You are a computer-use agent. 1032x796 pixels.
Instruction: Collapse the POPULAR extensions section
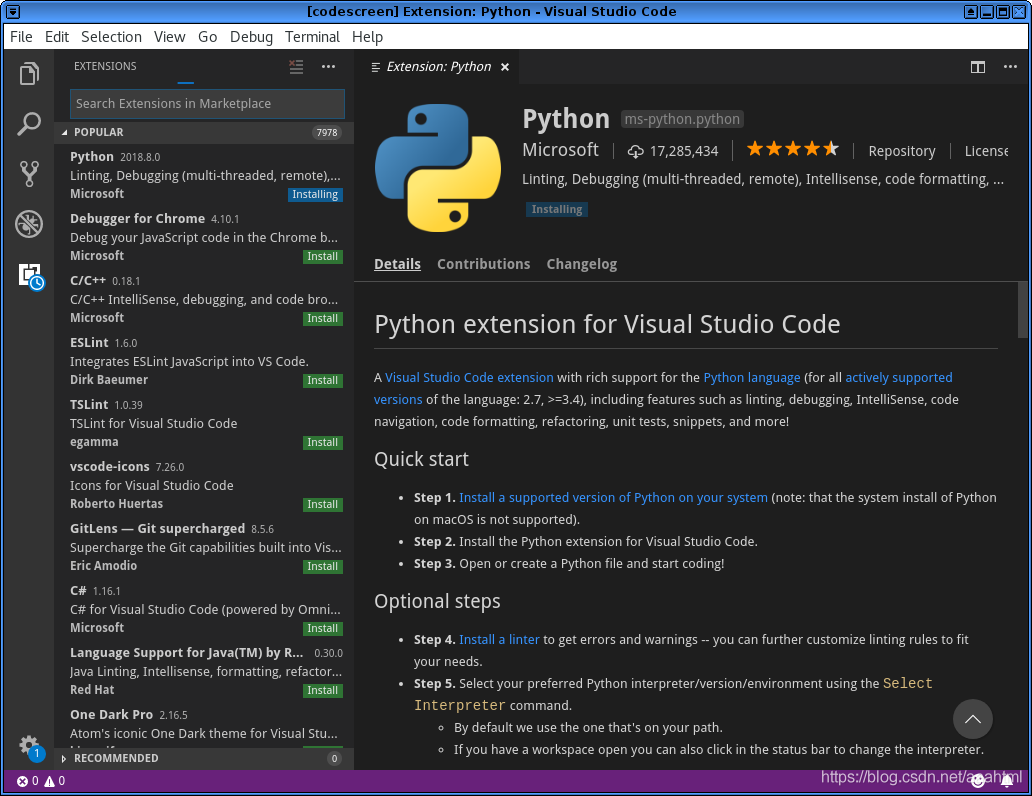[x=204, y=132]
